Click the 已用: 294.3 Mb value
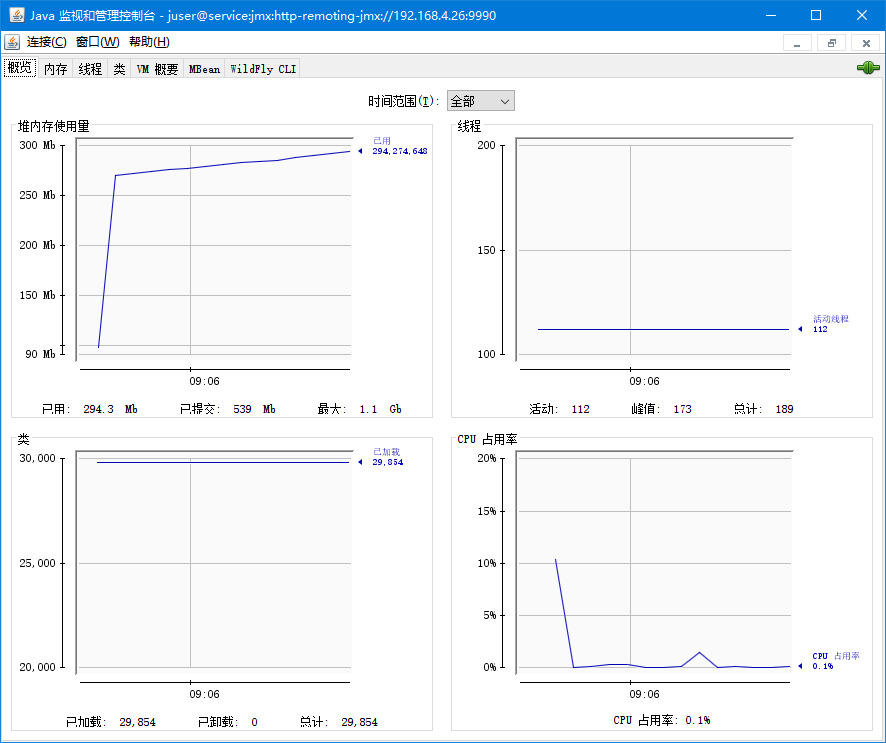This screenshot has height=743, width=886. pos(89,409)
